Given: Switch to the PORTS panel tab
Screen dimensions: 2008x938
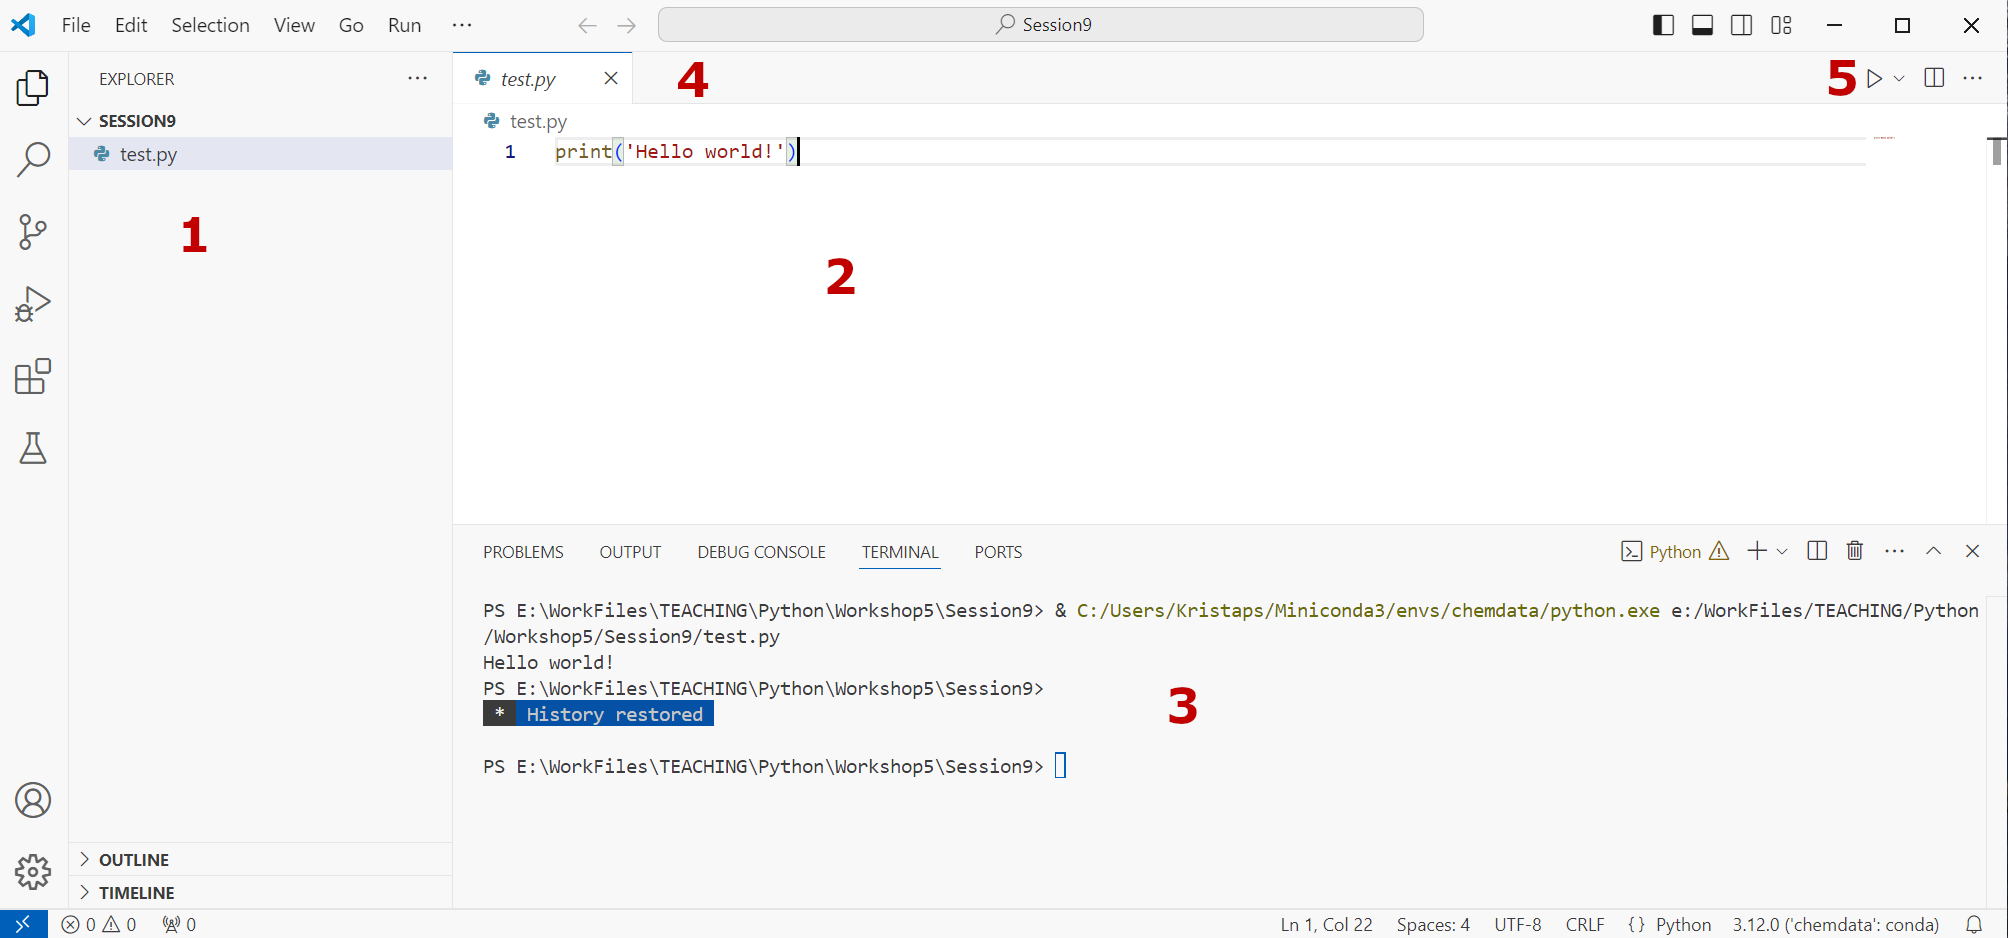Looking at the screenshot, I should [x=998, y=552].
